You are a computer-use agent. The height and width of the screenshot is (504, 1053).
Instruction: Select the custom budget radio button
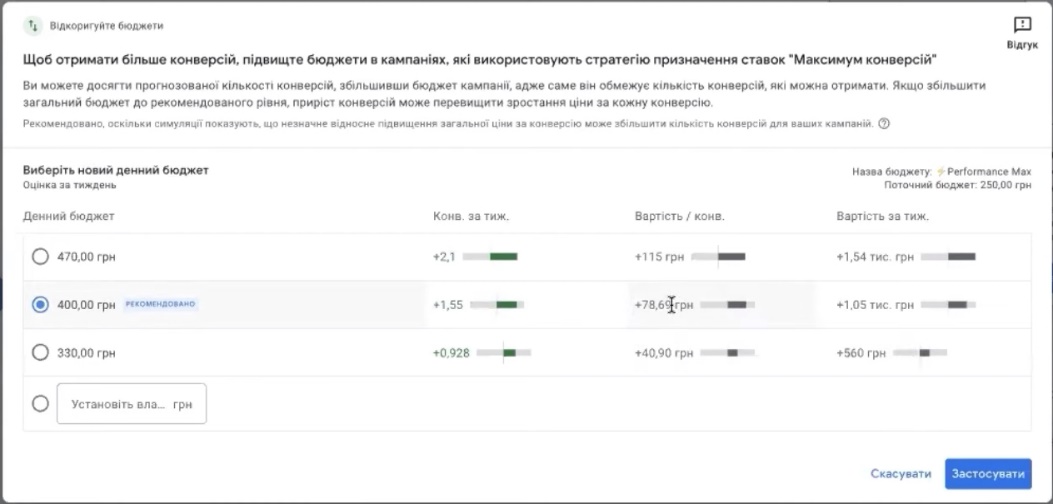[x=40, y=404]
